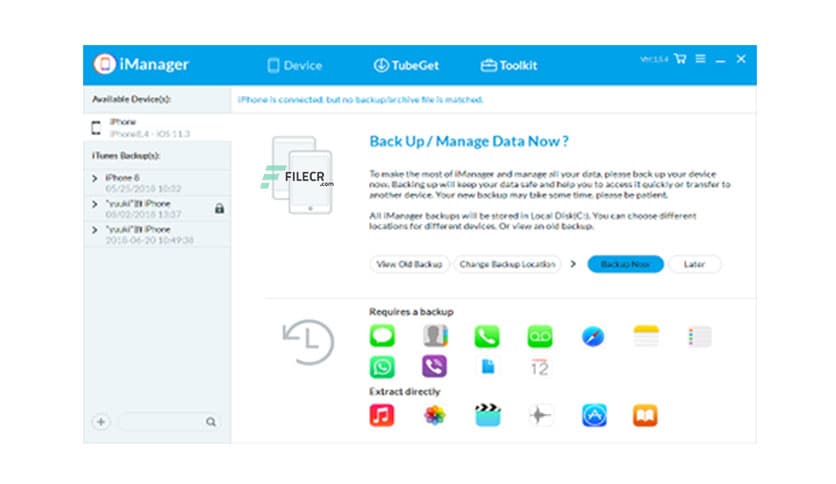Screen dimensions: 836x484
Task: Click the lock icon on encrypted backup
Action: (219, 208)
